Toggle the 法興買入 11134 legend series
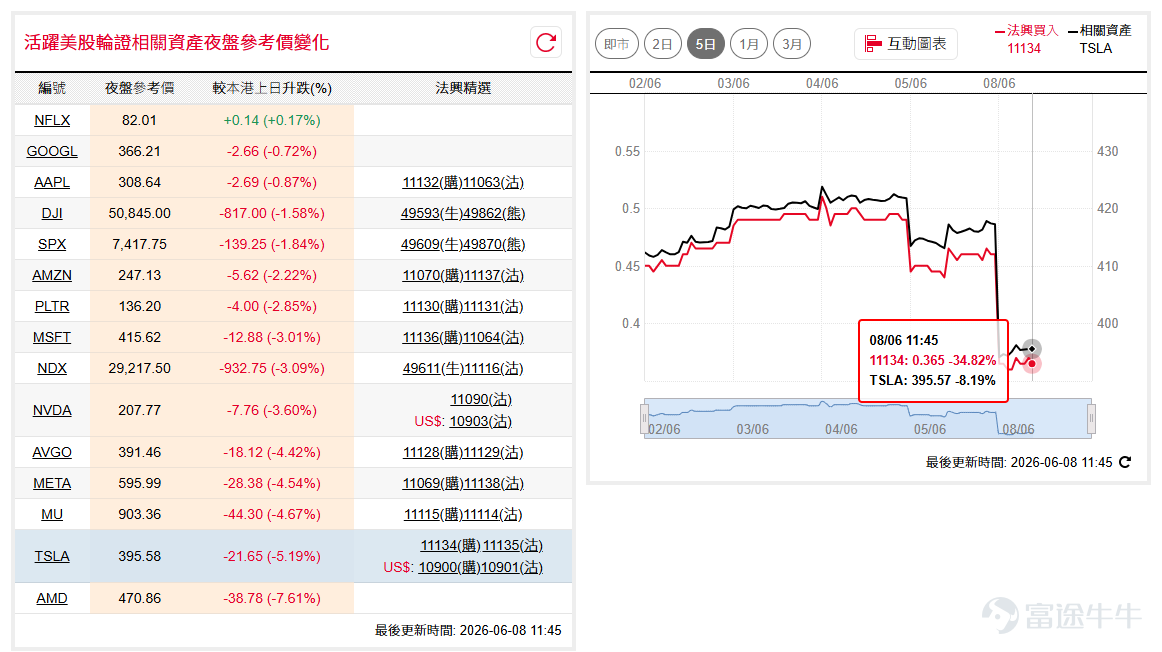The width and height of the screenshot is (1162, 652). [1026, 39]
